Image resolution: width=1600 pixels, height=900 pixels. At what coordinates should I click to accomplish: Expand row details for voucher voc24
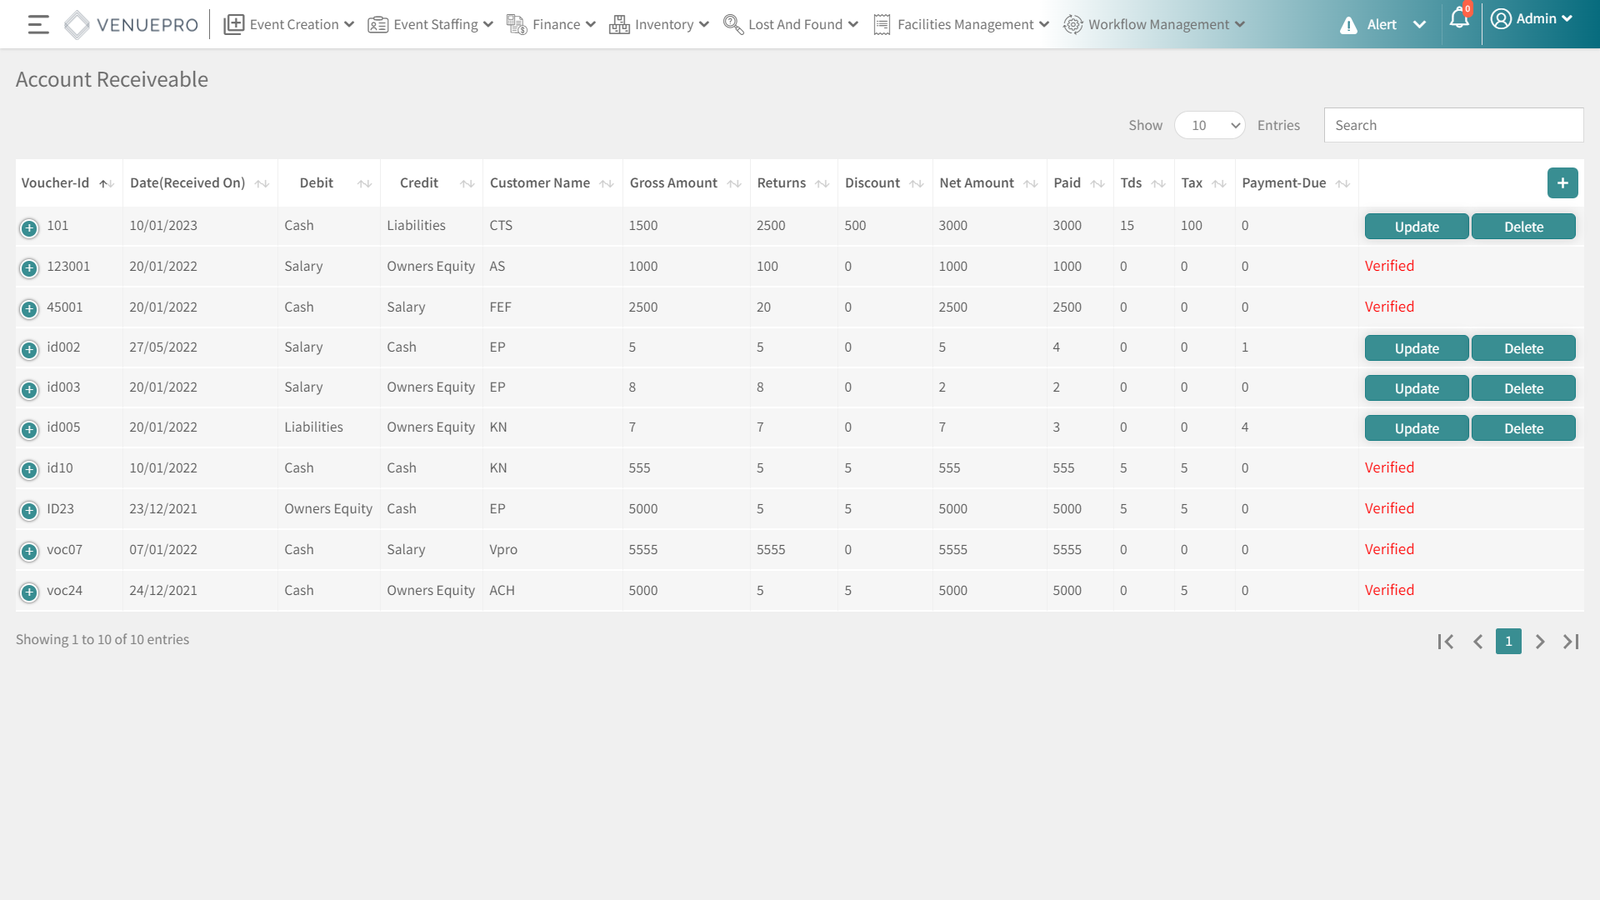point(29,593)
